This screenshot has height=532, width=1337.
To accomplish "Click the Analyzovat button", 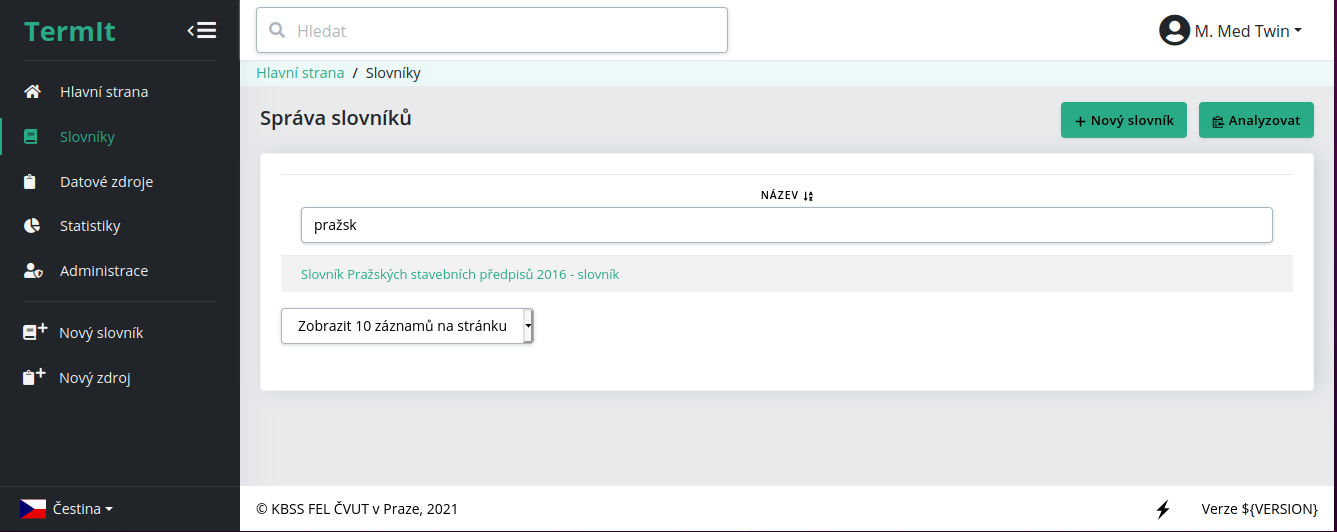I will (1256, 120).
